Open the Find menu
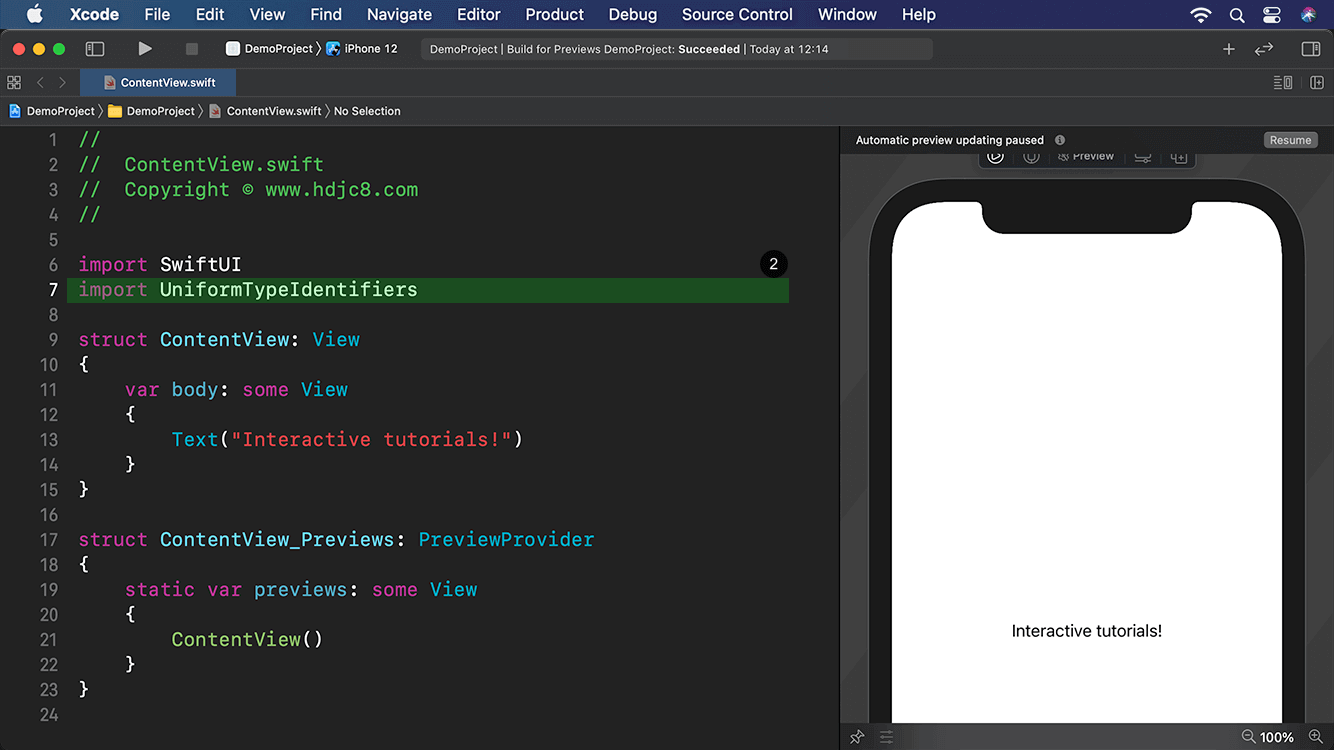Image resolution: width=1334 pixels, height=750 pixels. coord(326,14)
